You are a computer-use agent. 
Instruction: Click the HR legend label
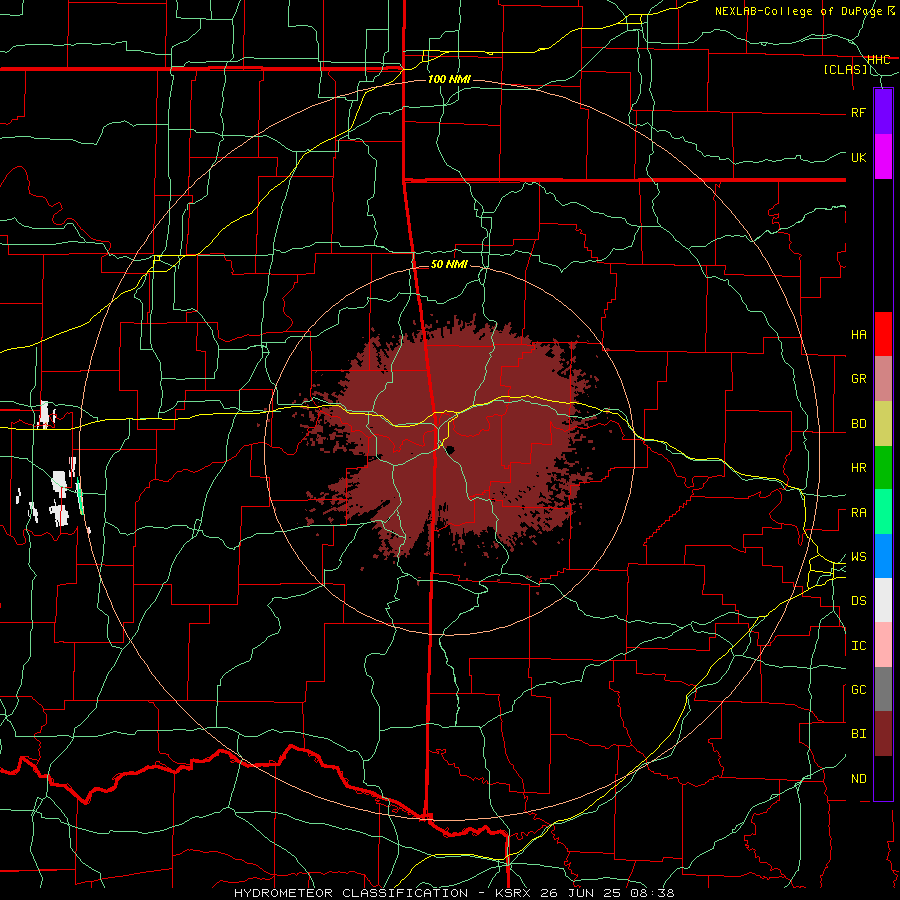click(858, 468)
